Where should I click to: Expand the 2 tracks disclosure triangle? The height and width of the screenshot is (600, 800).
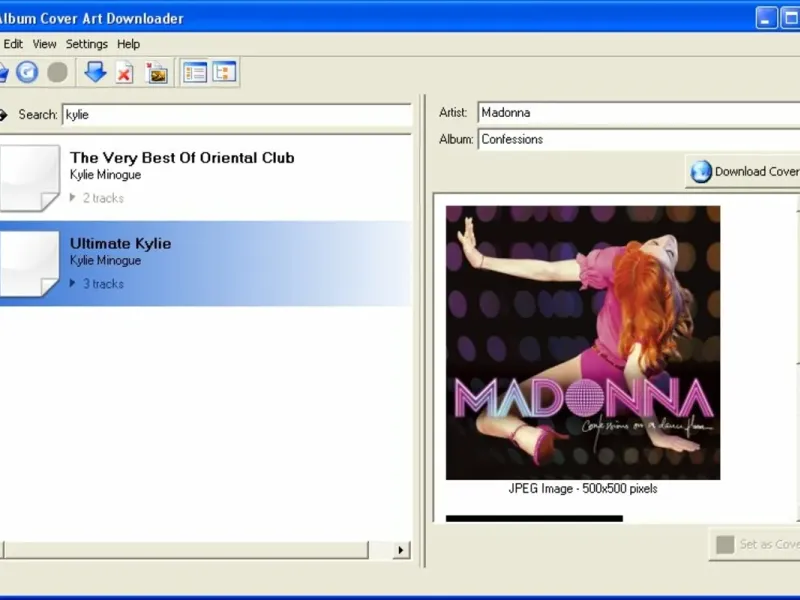pos(72,197)
